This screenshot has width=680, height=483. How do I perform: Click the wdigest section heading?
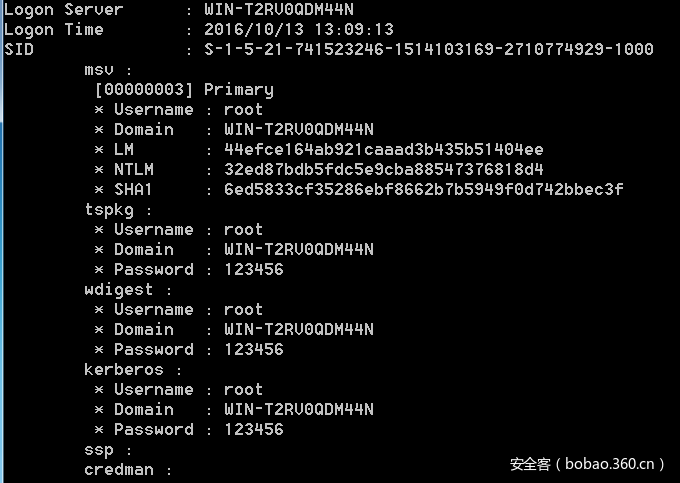coord(123,290)
